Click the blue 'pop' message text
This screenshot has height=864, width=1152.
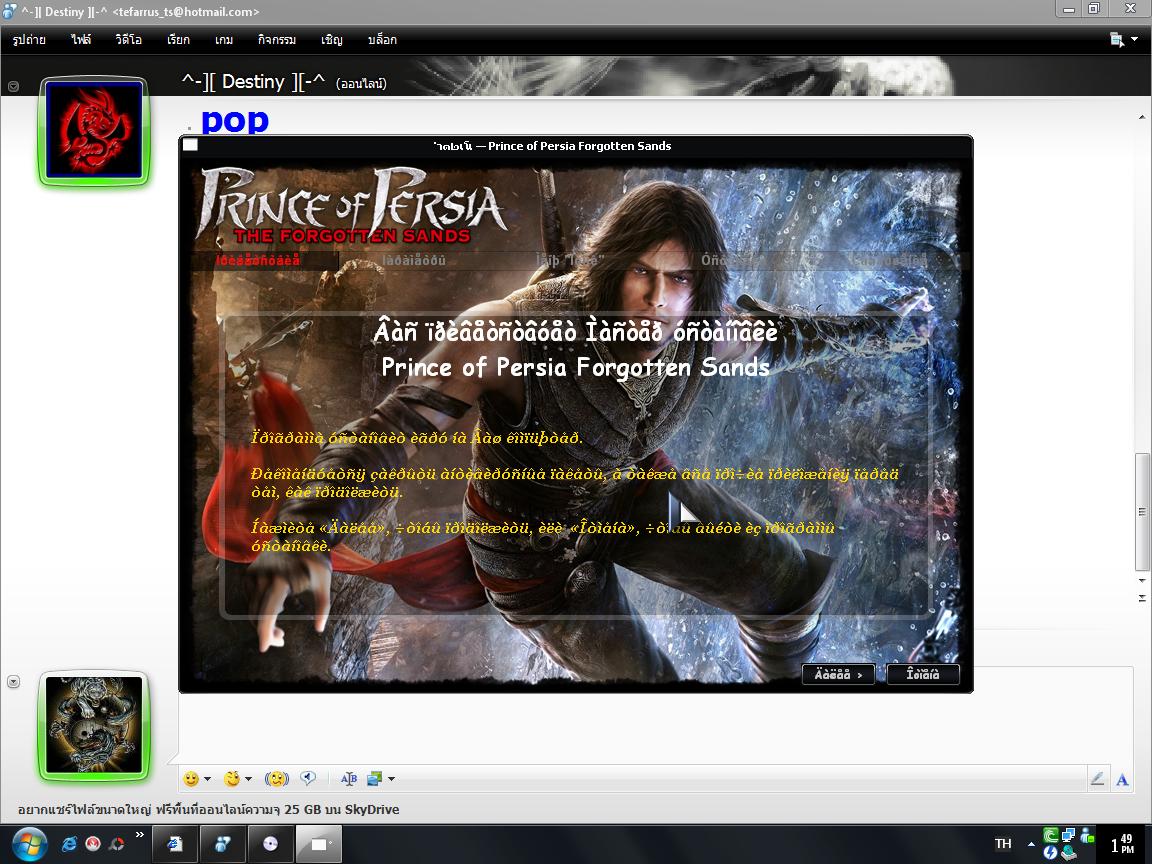point(235,120)
